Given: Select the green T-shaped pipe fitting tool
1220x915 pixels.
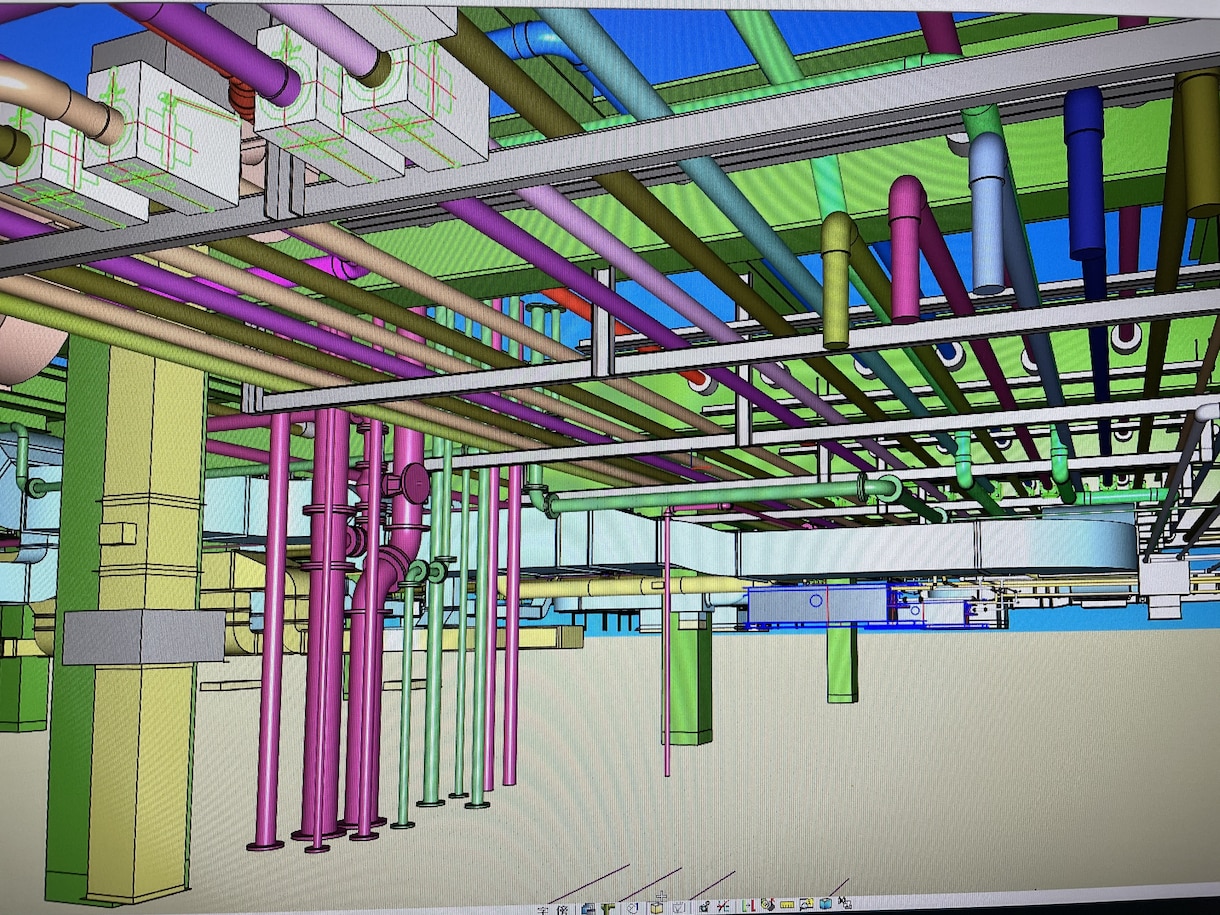Looking at the screenshot, I should 607,908.
